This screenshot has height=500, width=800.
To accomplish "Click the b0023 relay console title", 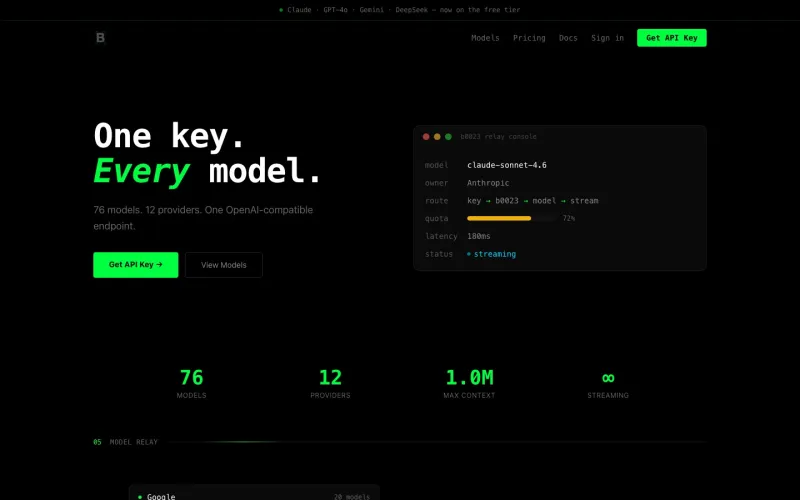I will [498, 137].
